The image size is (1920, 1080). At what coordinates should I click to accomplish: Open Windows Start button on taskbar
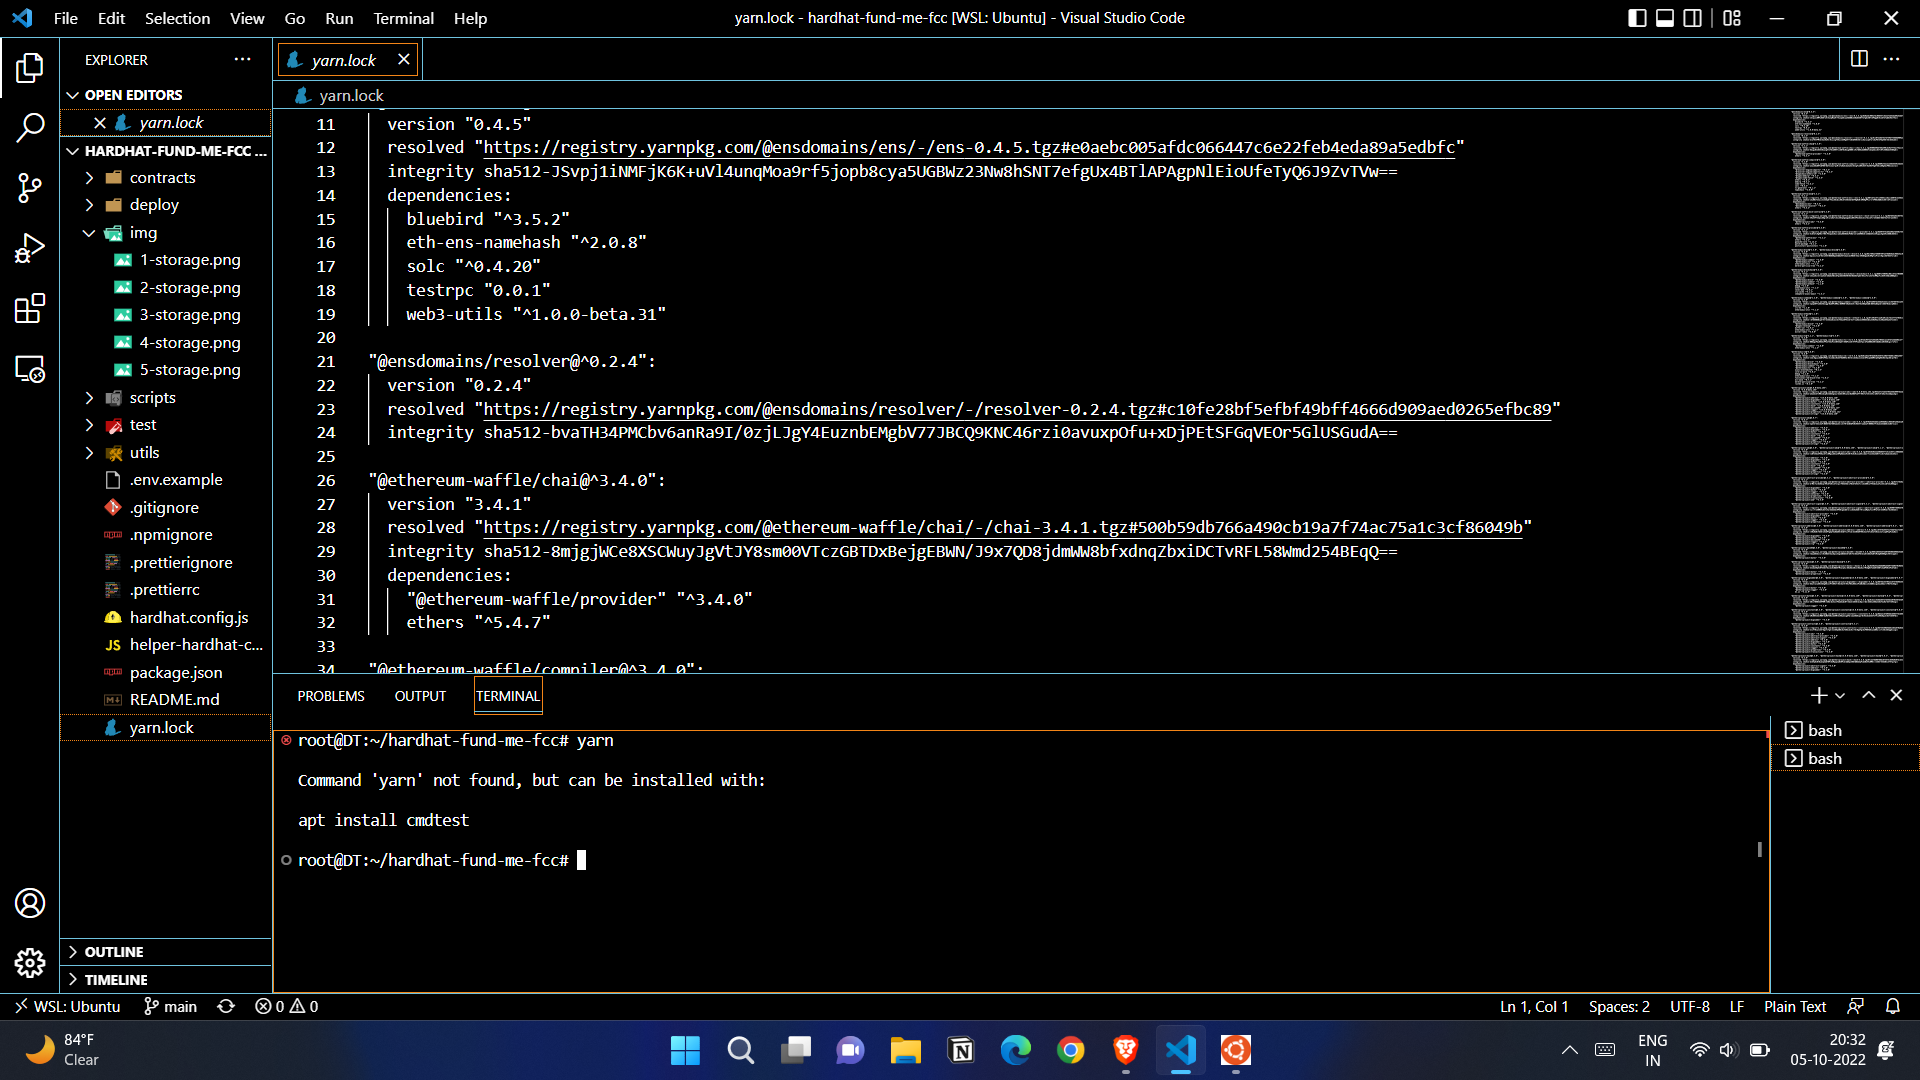685,1050
